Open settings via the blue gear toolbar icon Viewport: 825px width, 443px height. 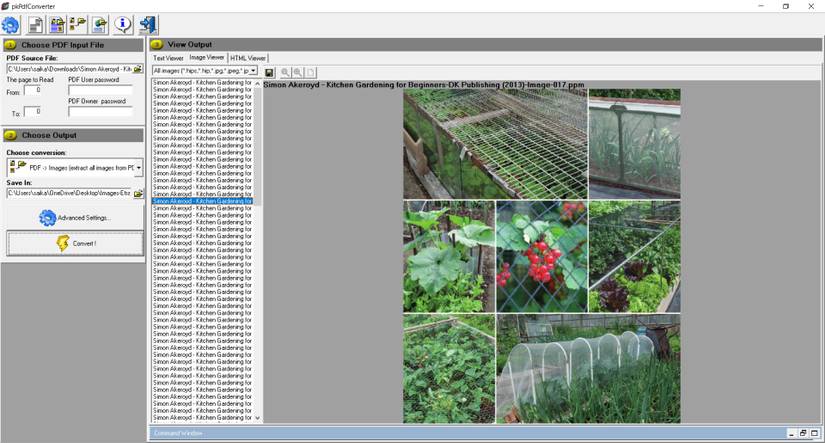tap(11, 25)
